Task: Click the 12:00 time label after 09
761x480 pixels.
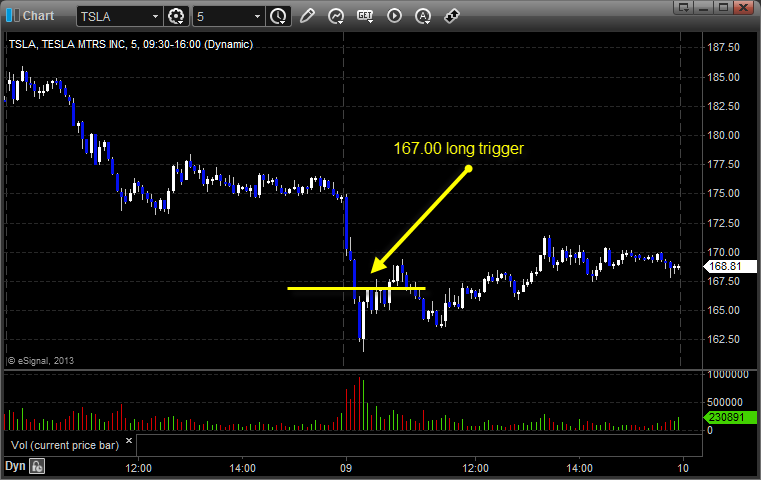Action: pyautogui.click(x=475, y=468)
